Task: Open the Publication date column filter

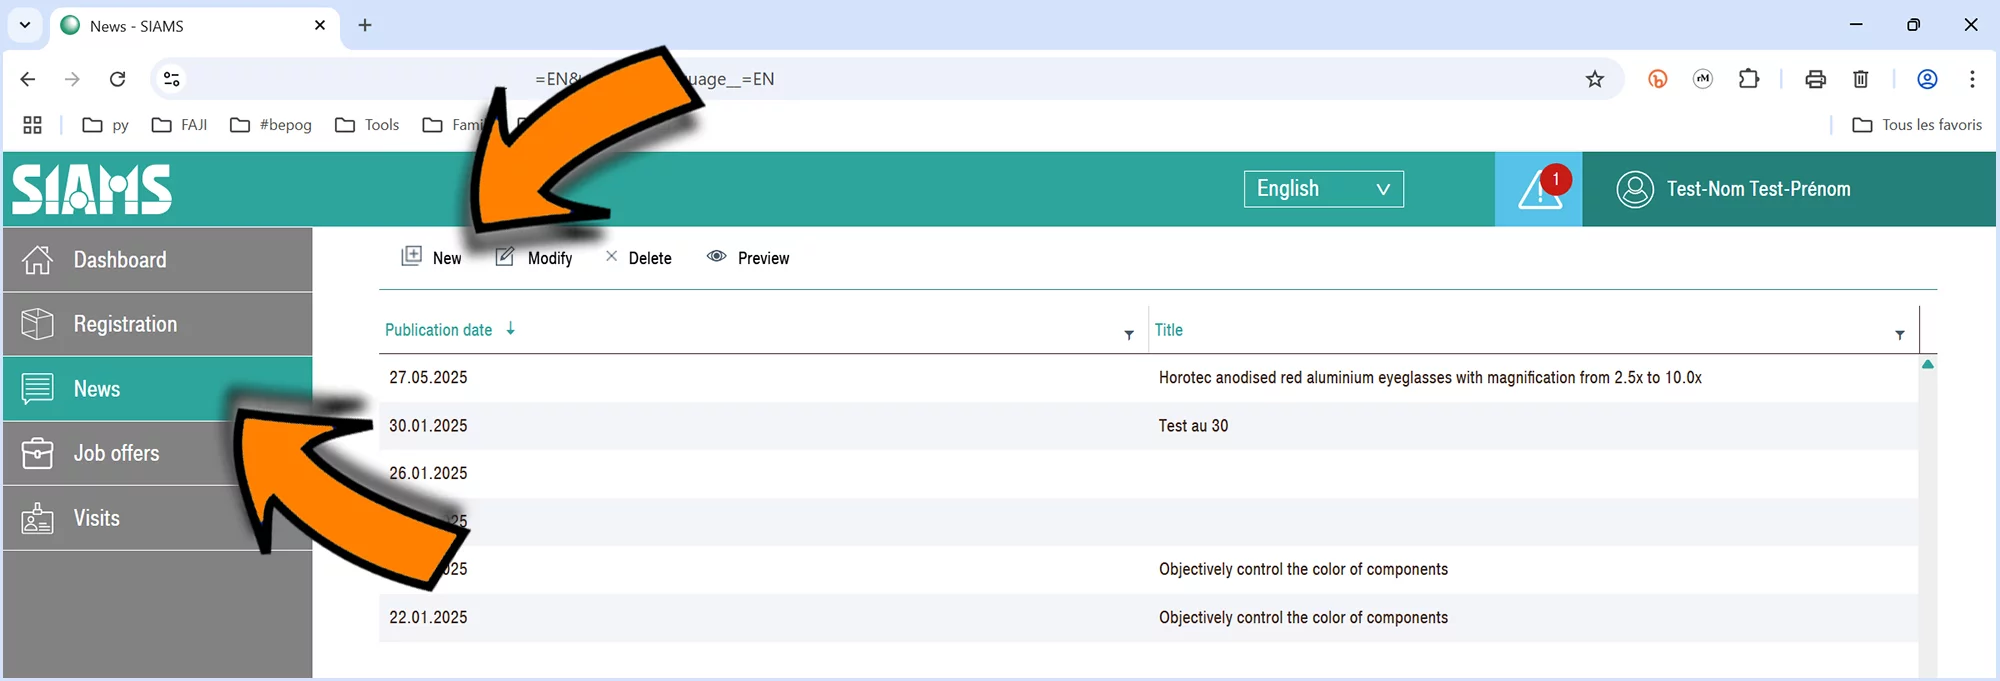Action: tap(1129, 335)
